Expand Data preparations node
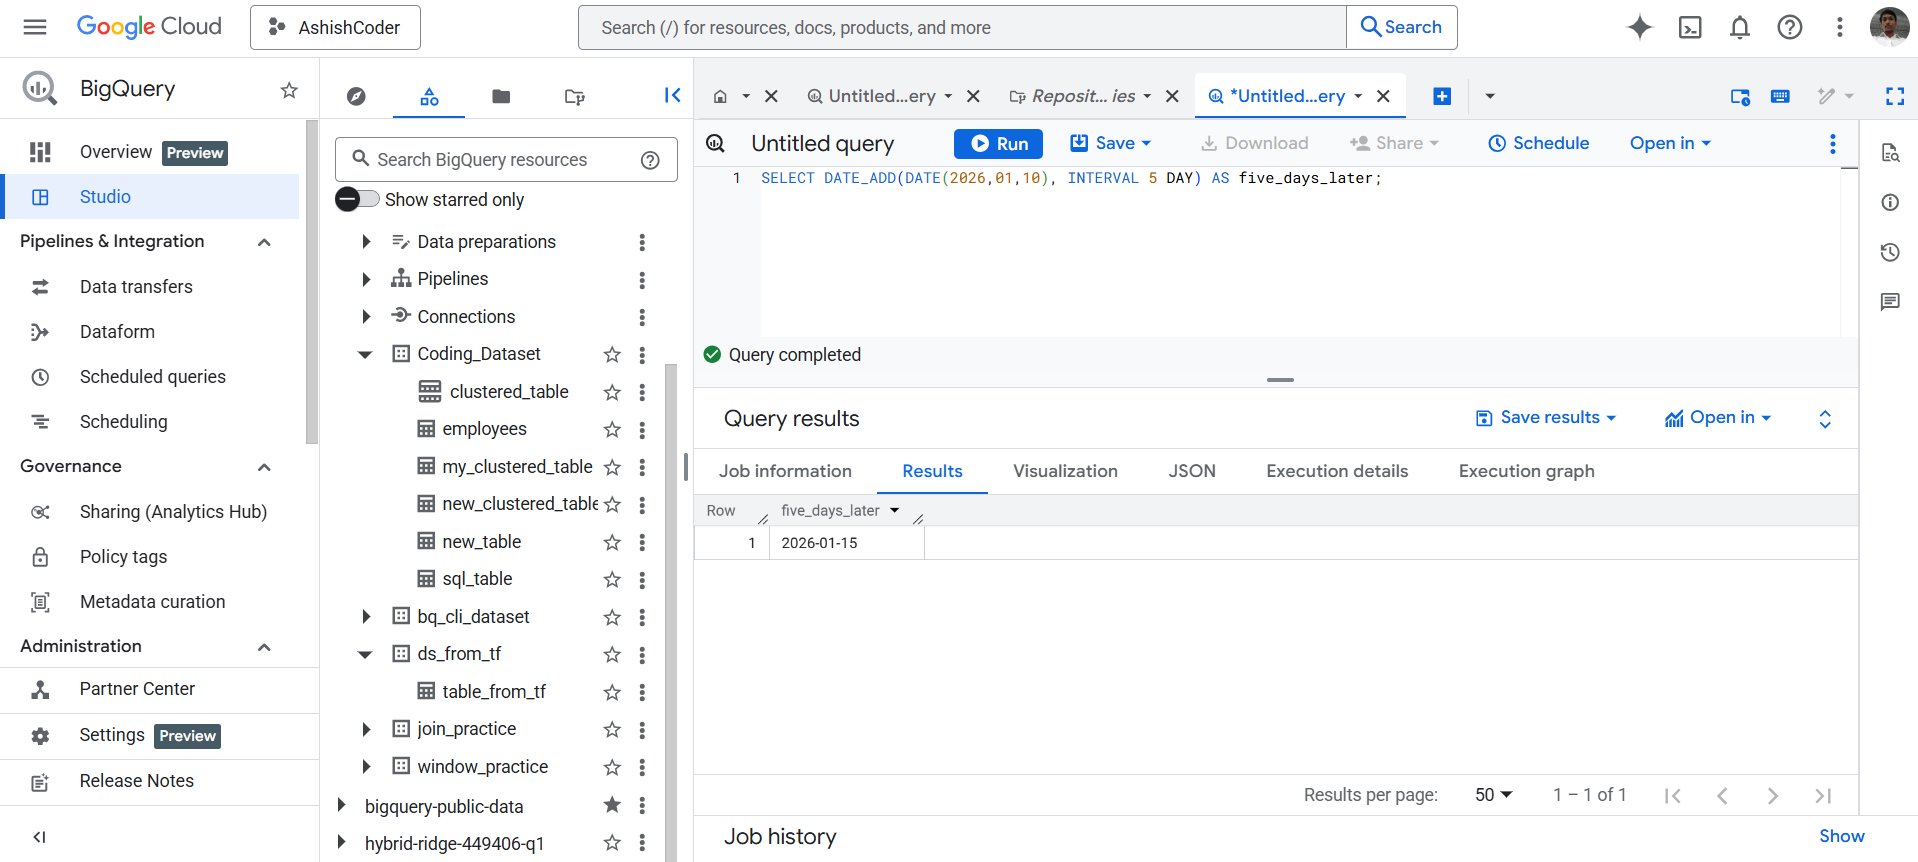This screenshot has width=1918, height=862. (366, 242)
